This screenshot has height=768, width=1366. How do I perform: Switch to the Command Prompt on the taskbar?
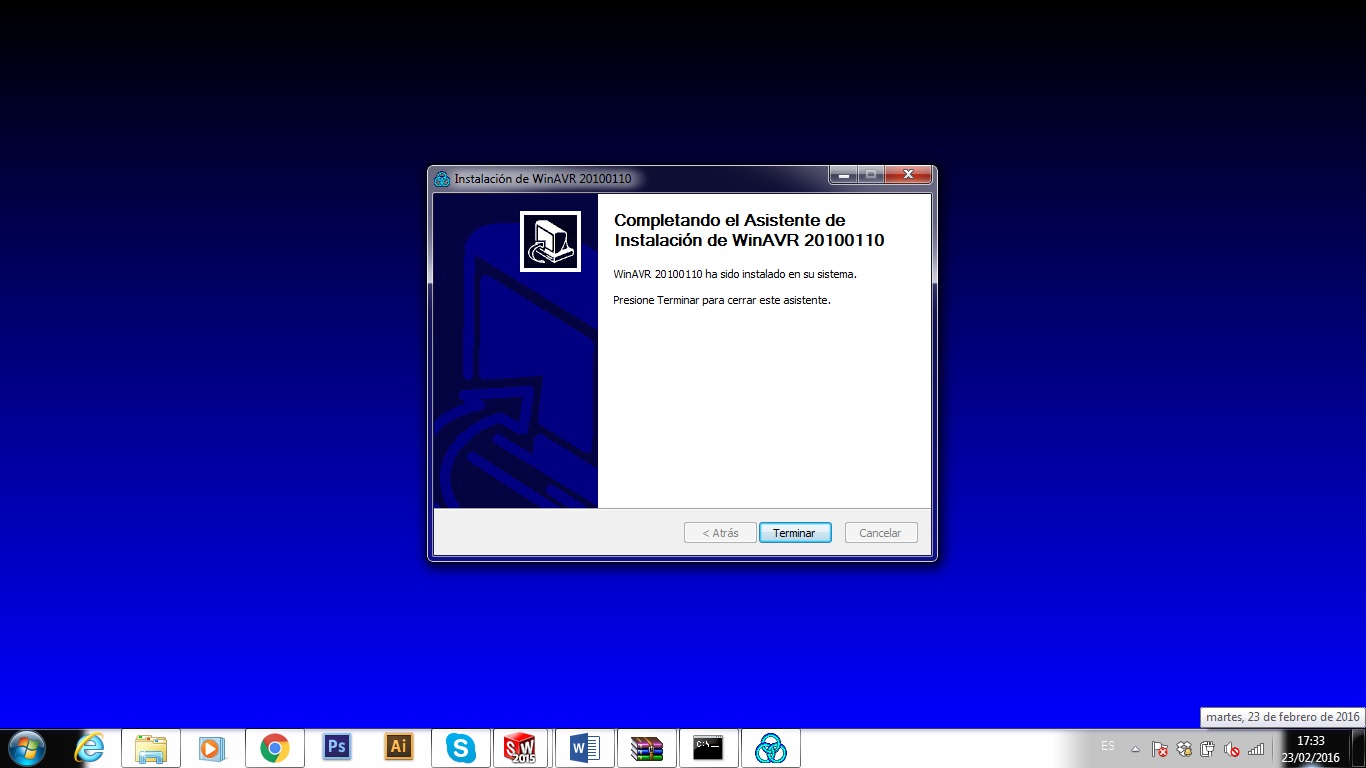click(709, 748)
